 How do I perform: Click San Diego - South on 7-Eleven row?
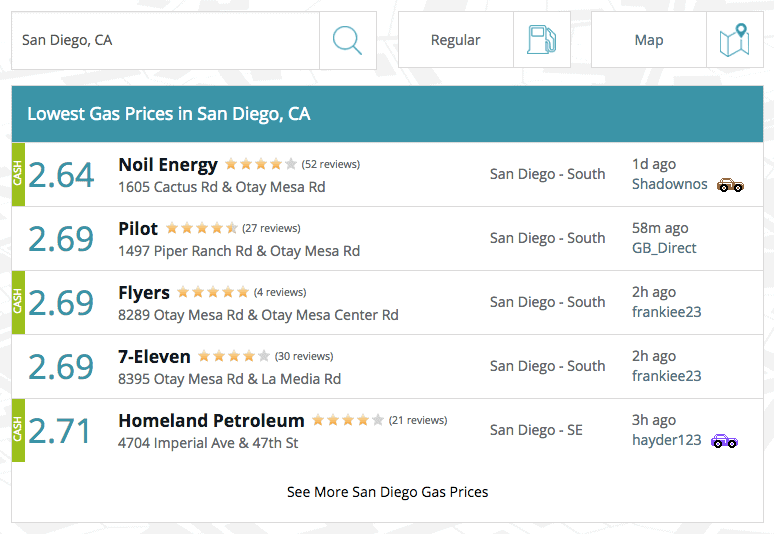(547, 366)
